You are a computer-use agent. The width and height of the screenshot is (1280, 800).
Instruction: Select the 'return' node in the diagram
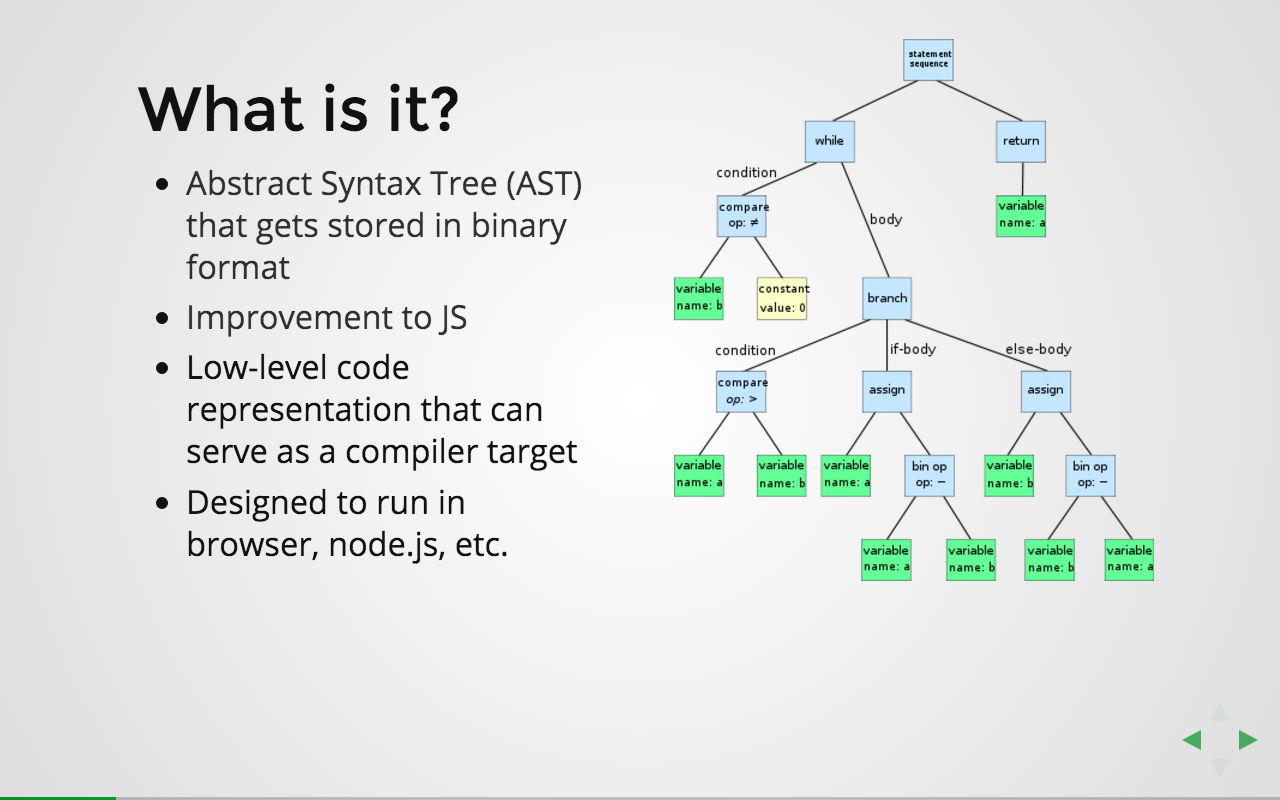coord(1021,141)
